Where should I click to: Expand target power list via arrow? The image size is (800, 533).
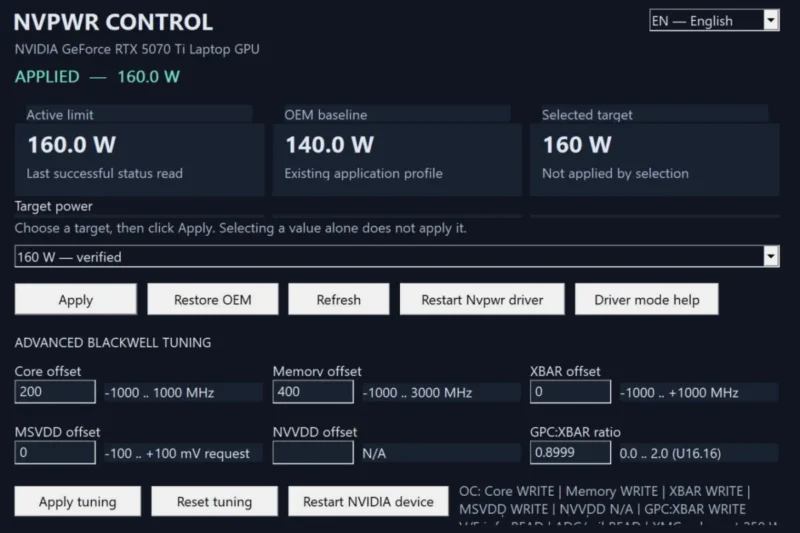pyautogui.click(x=771, y=257)
